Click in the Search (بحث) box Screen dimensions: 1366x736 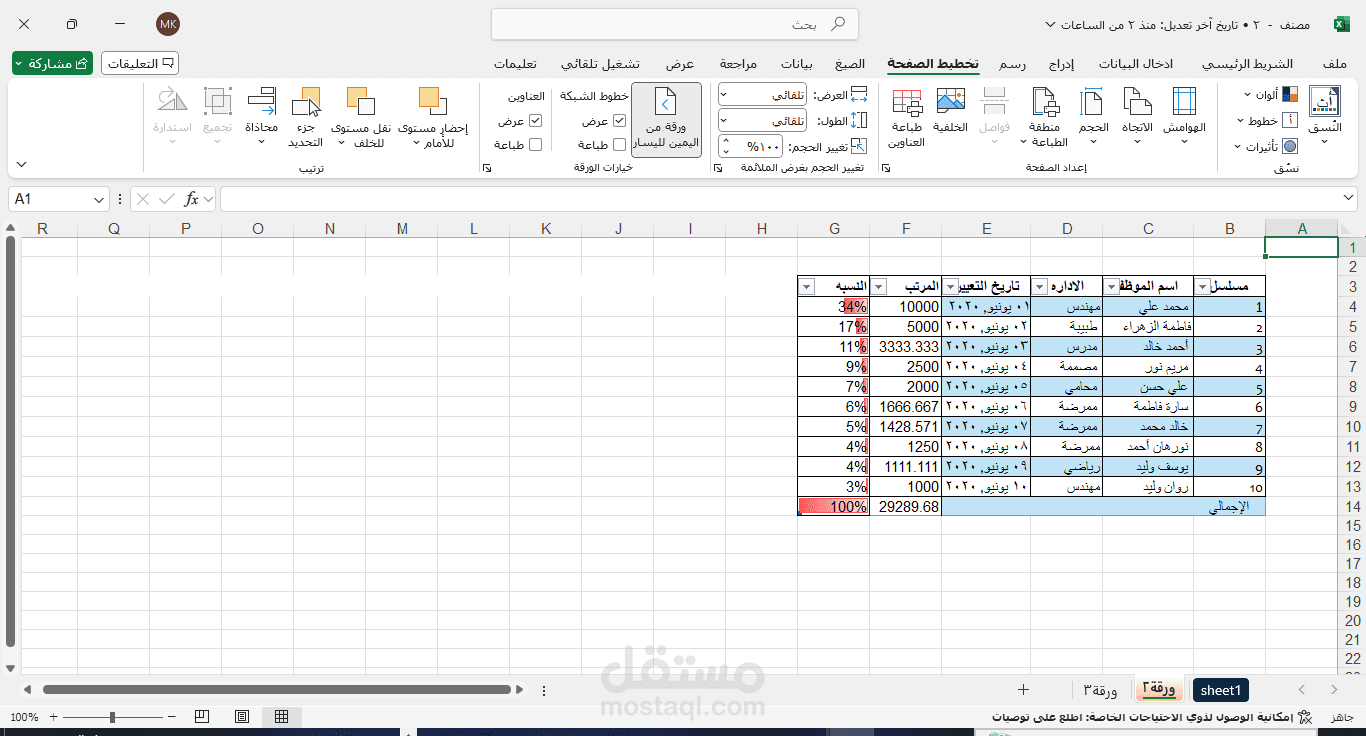675,24
